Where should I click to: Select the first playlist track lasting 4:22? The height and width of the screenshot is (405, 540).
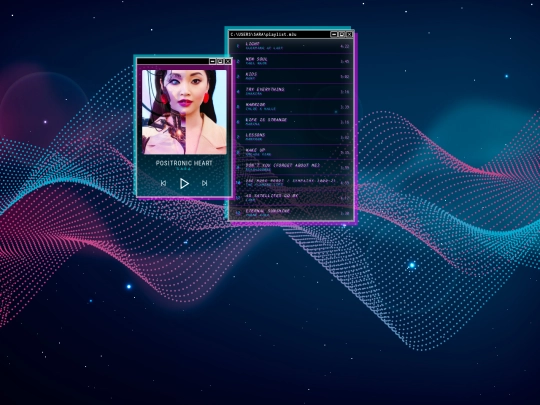(292, 46)
